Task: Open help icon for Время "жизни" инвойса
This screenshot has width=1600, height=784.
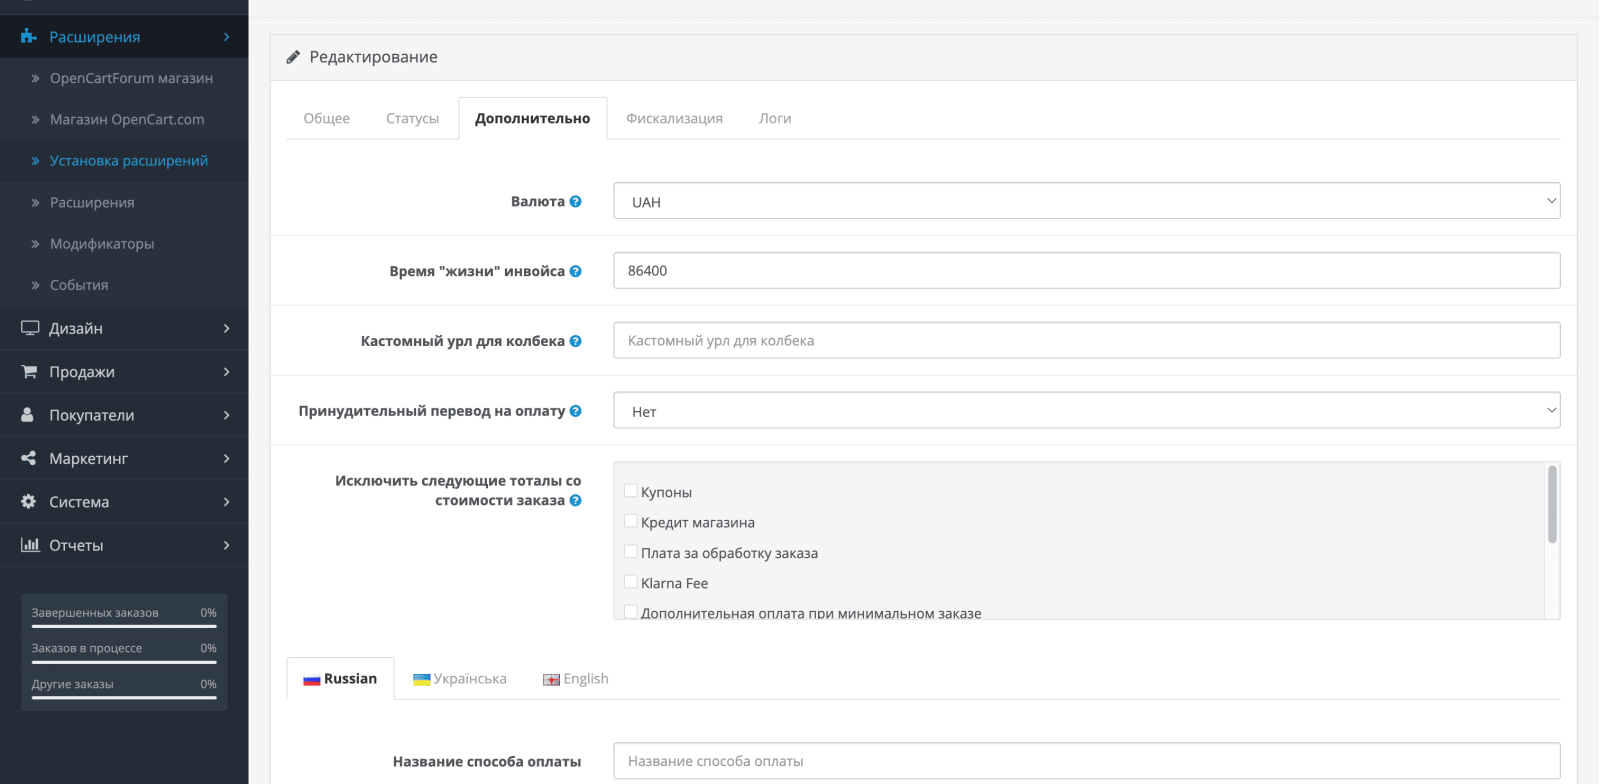Action: [x=575, y=271]
